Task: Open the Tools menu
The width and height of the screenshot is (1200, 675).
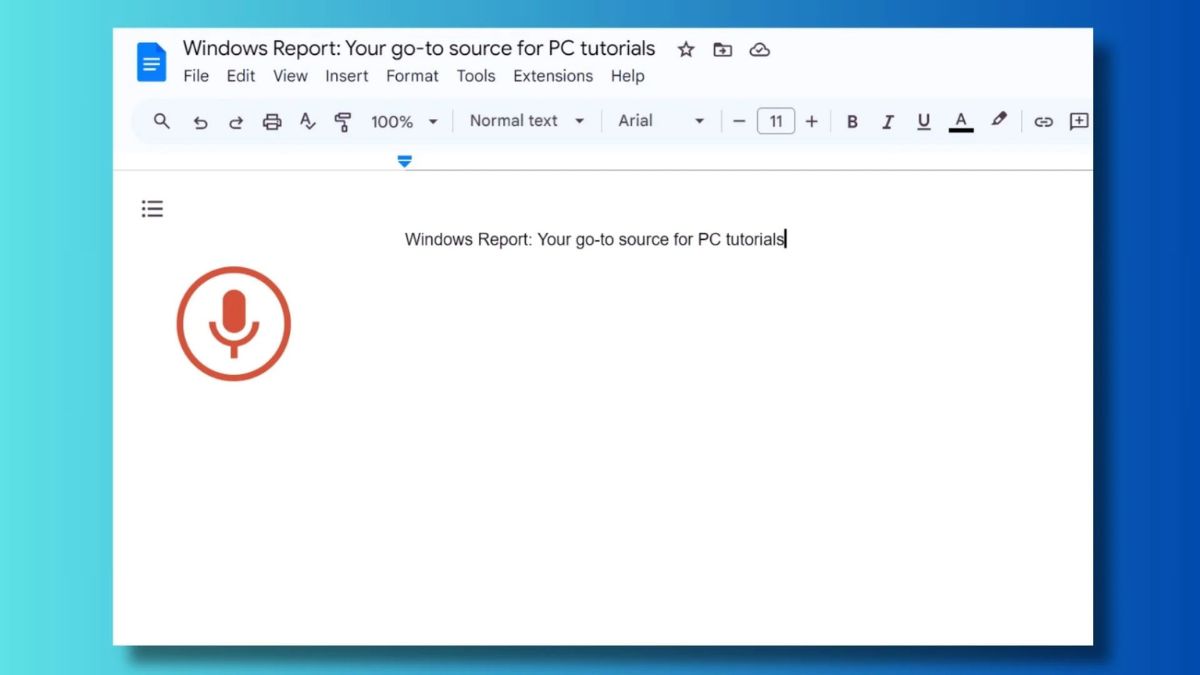Action: 476,76
